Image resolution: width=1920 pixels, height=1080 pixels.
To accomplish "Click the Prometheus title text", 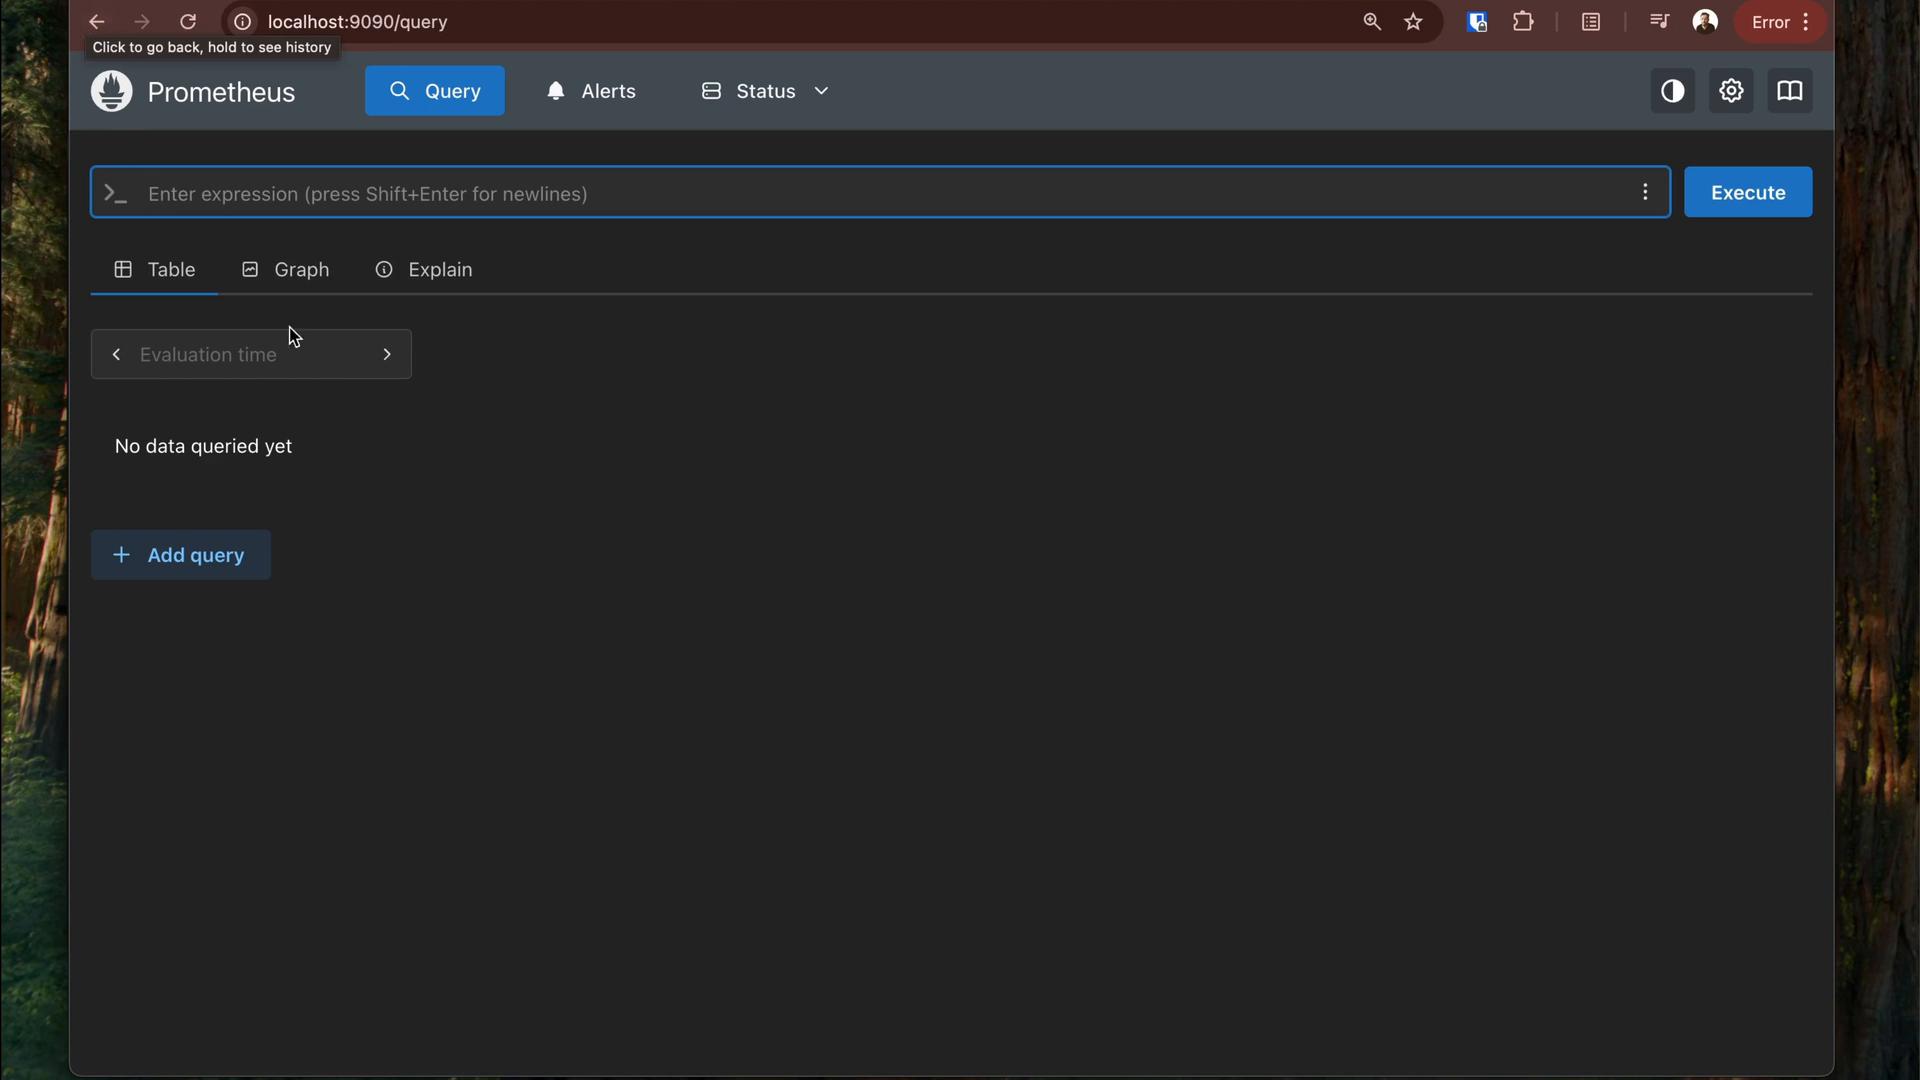I will pos(221,92).
